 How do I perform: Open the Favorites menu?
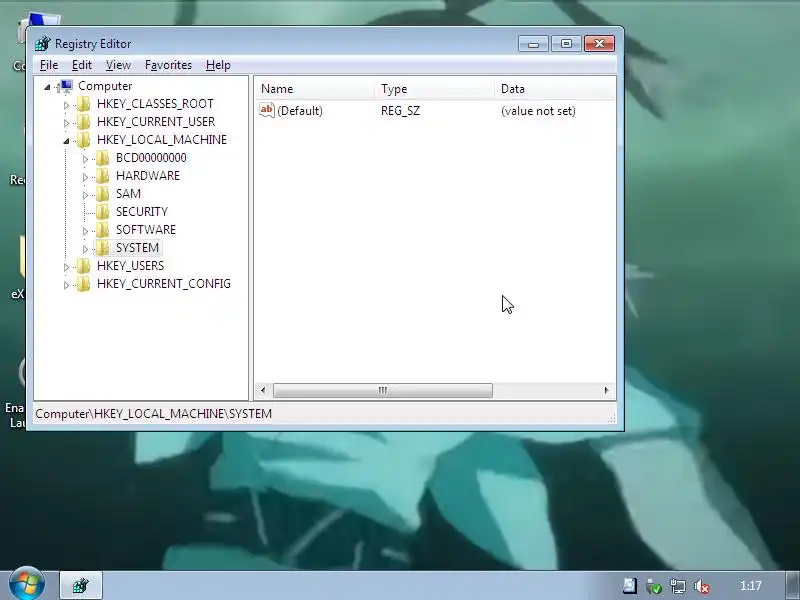(168, 65)
